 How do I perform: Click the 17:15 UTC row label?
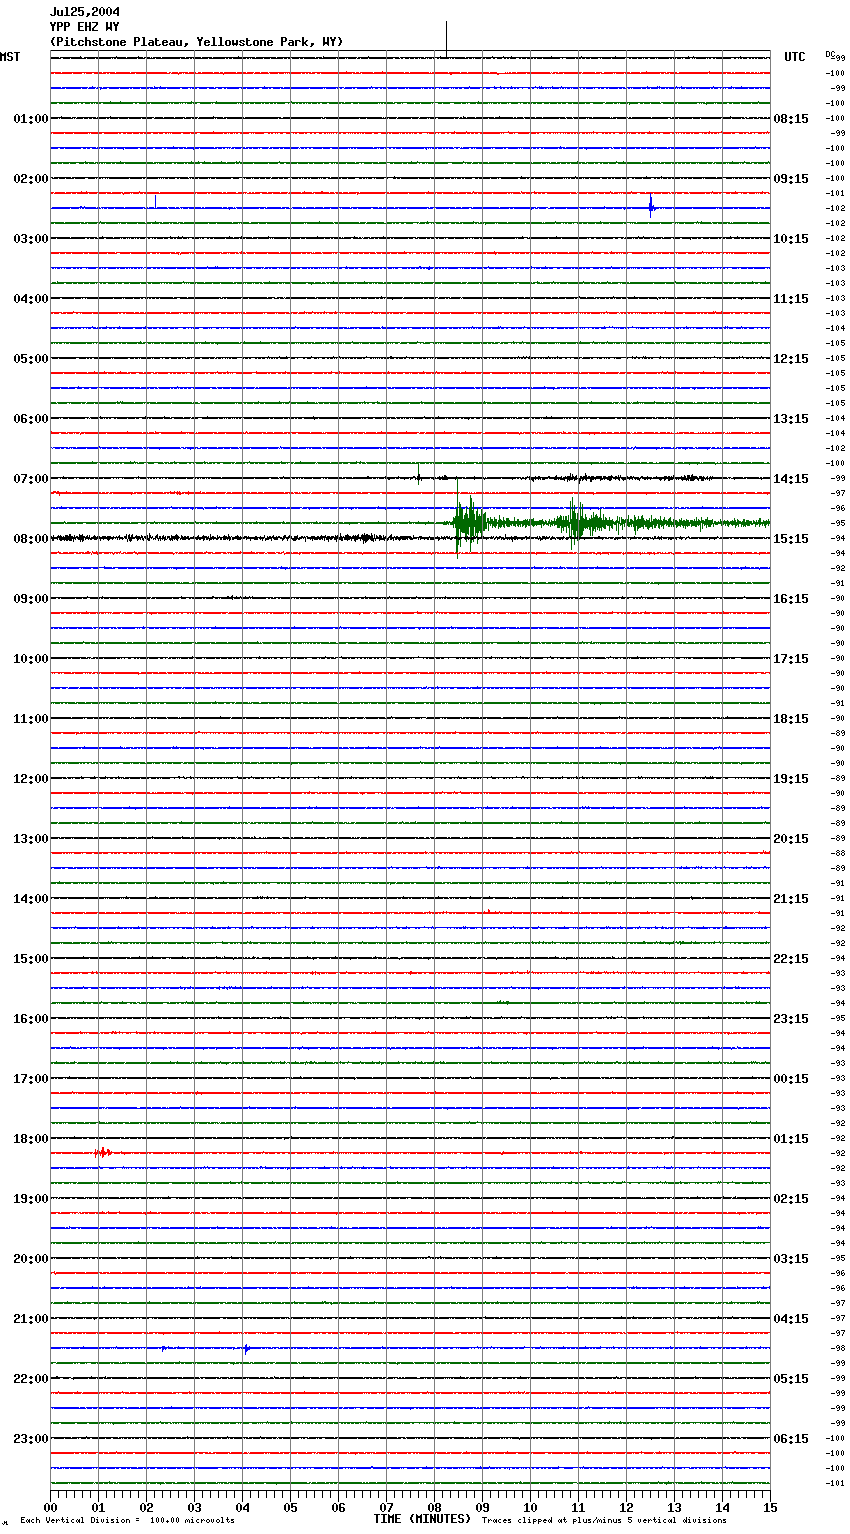[791, 659]
